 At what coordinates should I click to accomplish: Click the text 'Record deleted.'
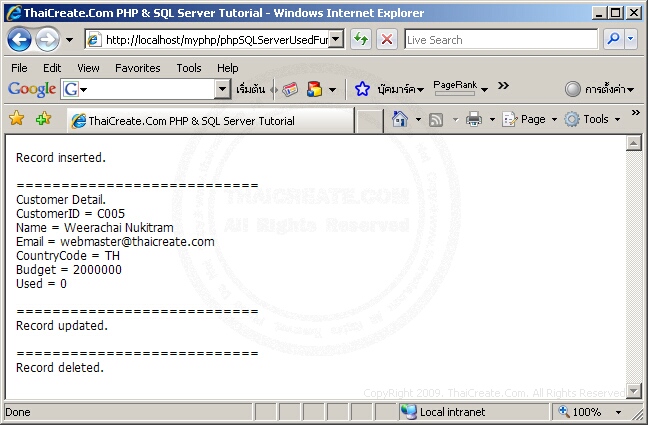tap(60, 368)
